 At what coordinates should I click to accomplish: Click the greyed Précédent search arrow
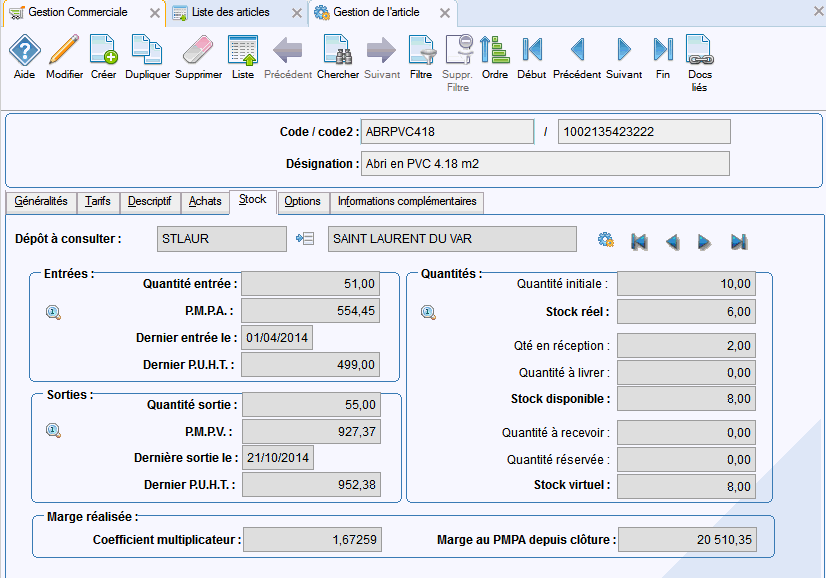pyautogui.click(x=288, y=50)
